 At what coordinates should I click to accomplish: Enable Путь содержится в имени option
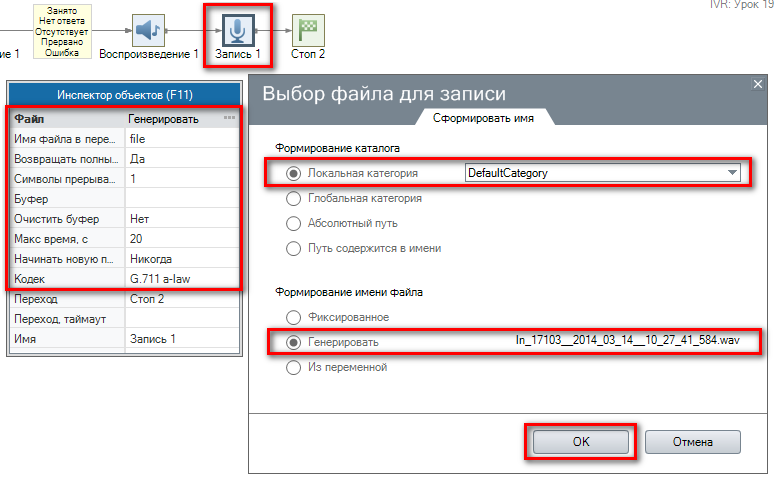click(x=294, y=248)
